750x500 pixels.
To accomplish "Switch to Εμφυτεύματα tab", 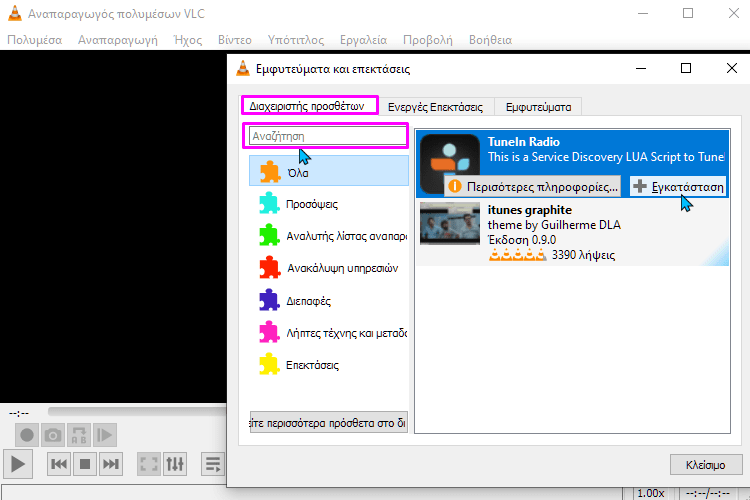I will point(538,107).
